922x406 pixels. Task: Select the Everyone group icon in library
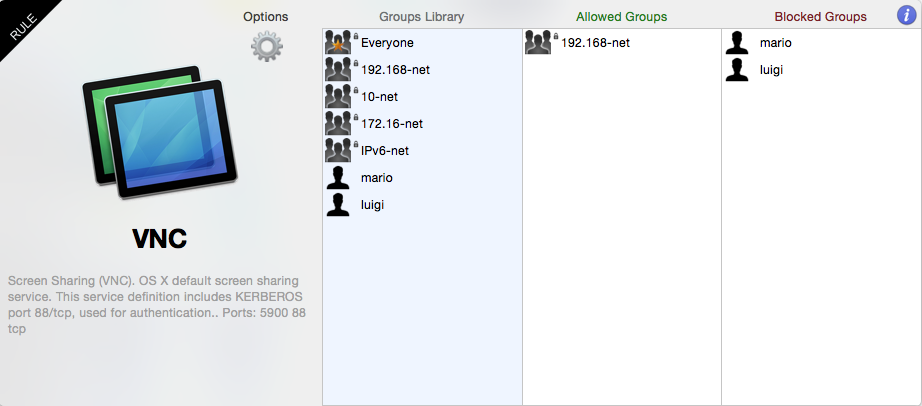(x=340, y=43)
